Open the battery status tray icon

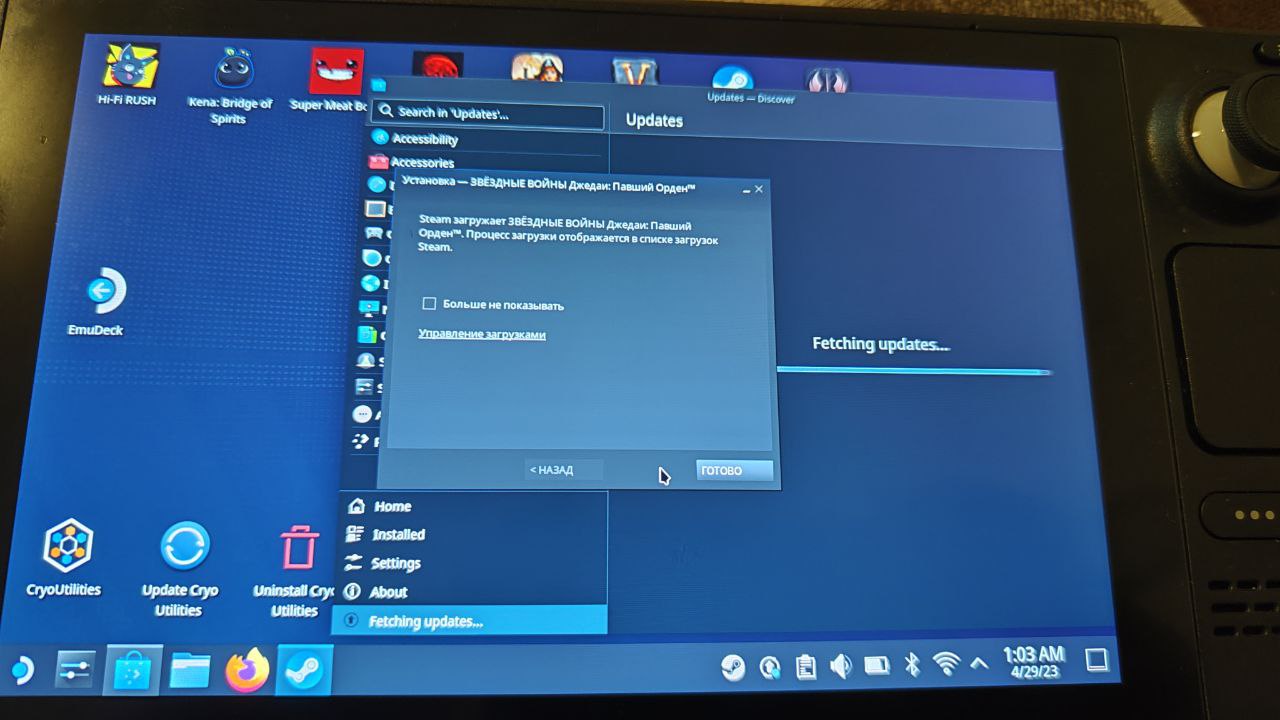[x=876, y=664]
